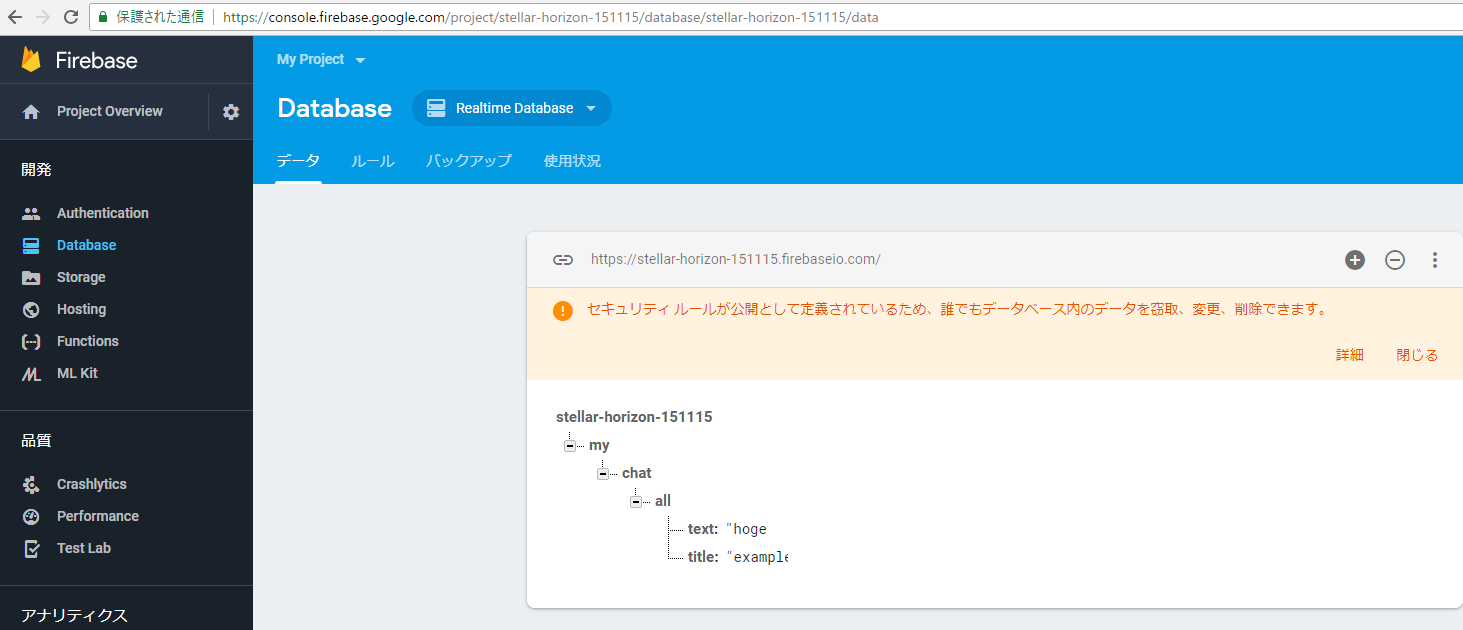The width and height of the screenshot is (1463, 630).
Task: Click the Performance gauge icon
Action: click(31, 516)
